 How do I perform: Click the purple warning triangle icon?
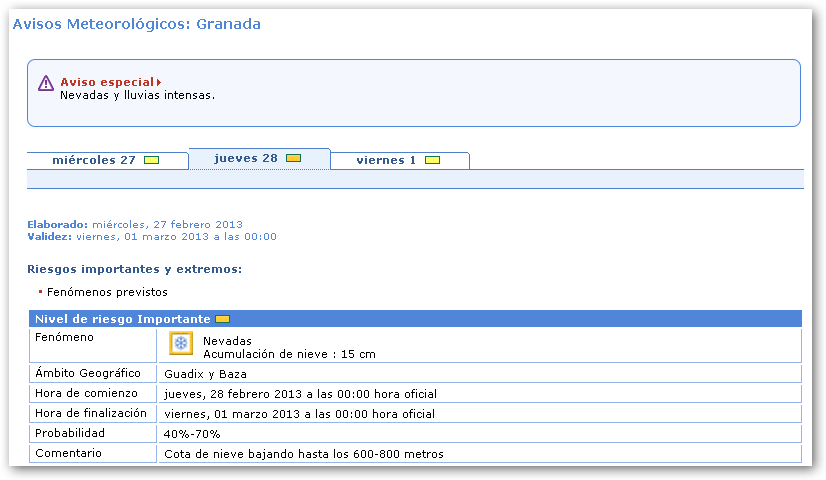click(46, 83)
